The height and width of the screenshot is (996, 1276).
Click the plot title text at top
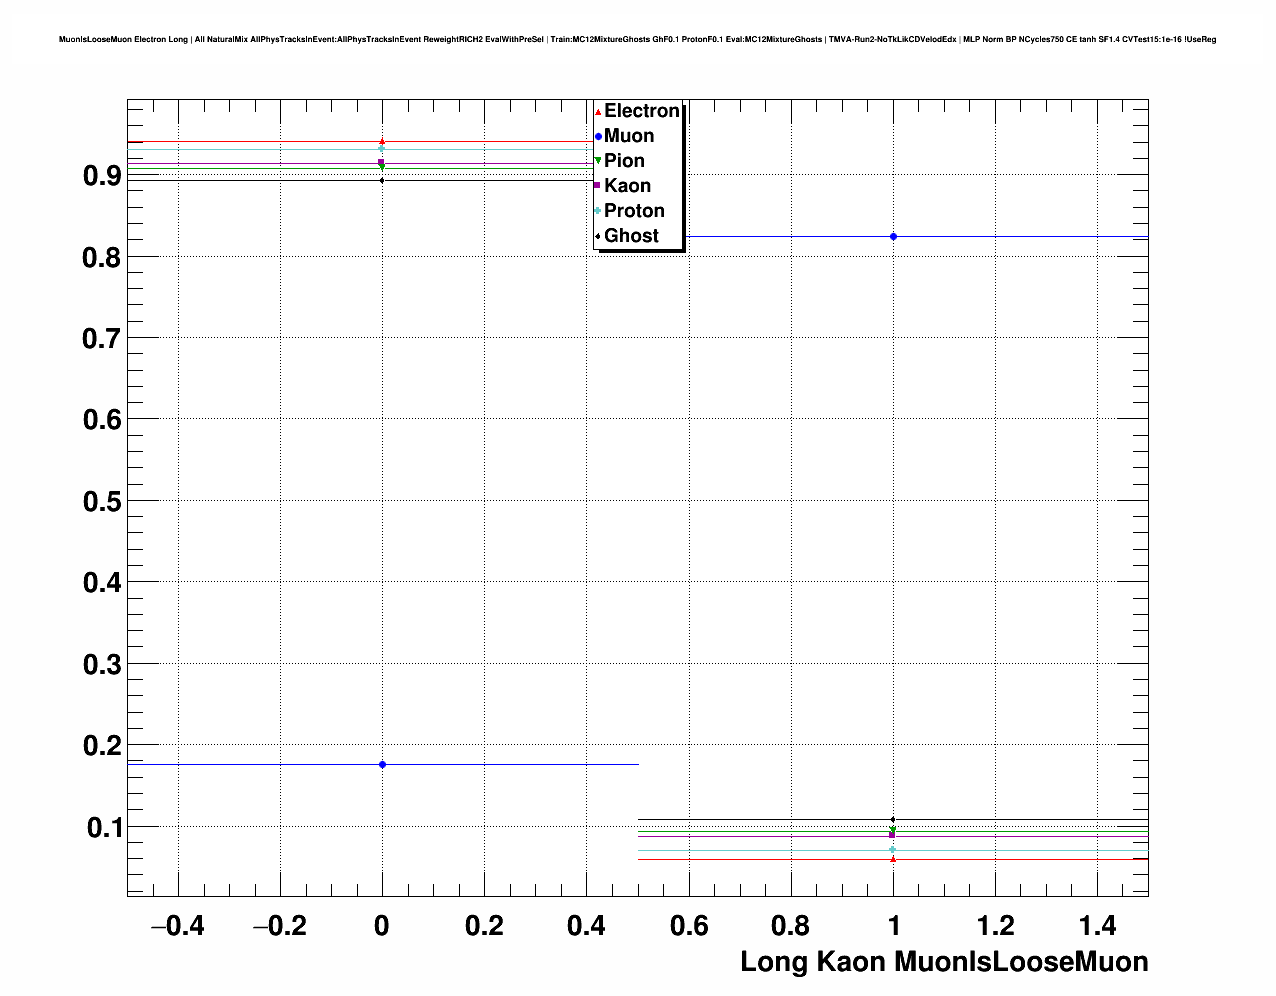[637, 39]
